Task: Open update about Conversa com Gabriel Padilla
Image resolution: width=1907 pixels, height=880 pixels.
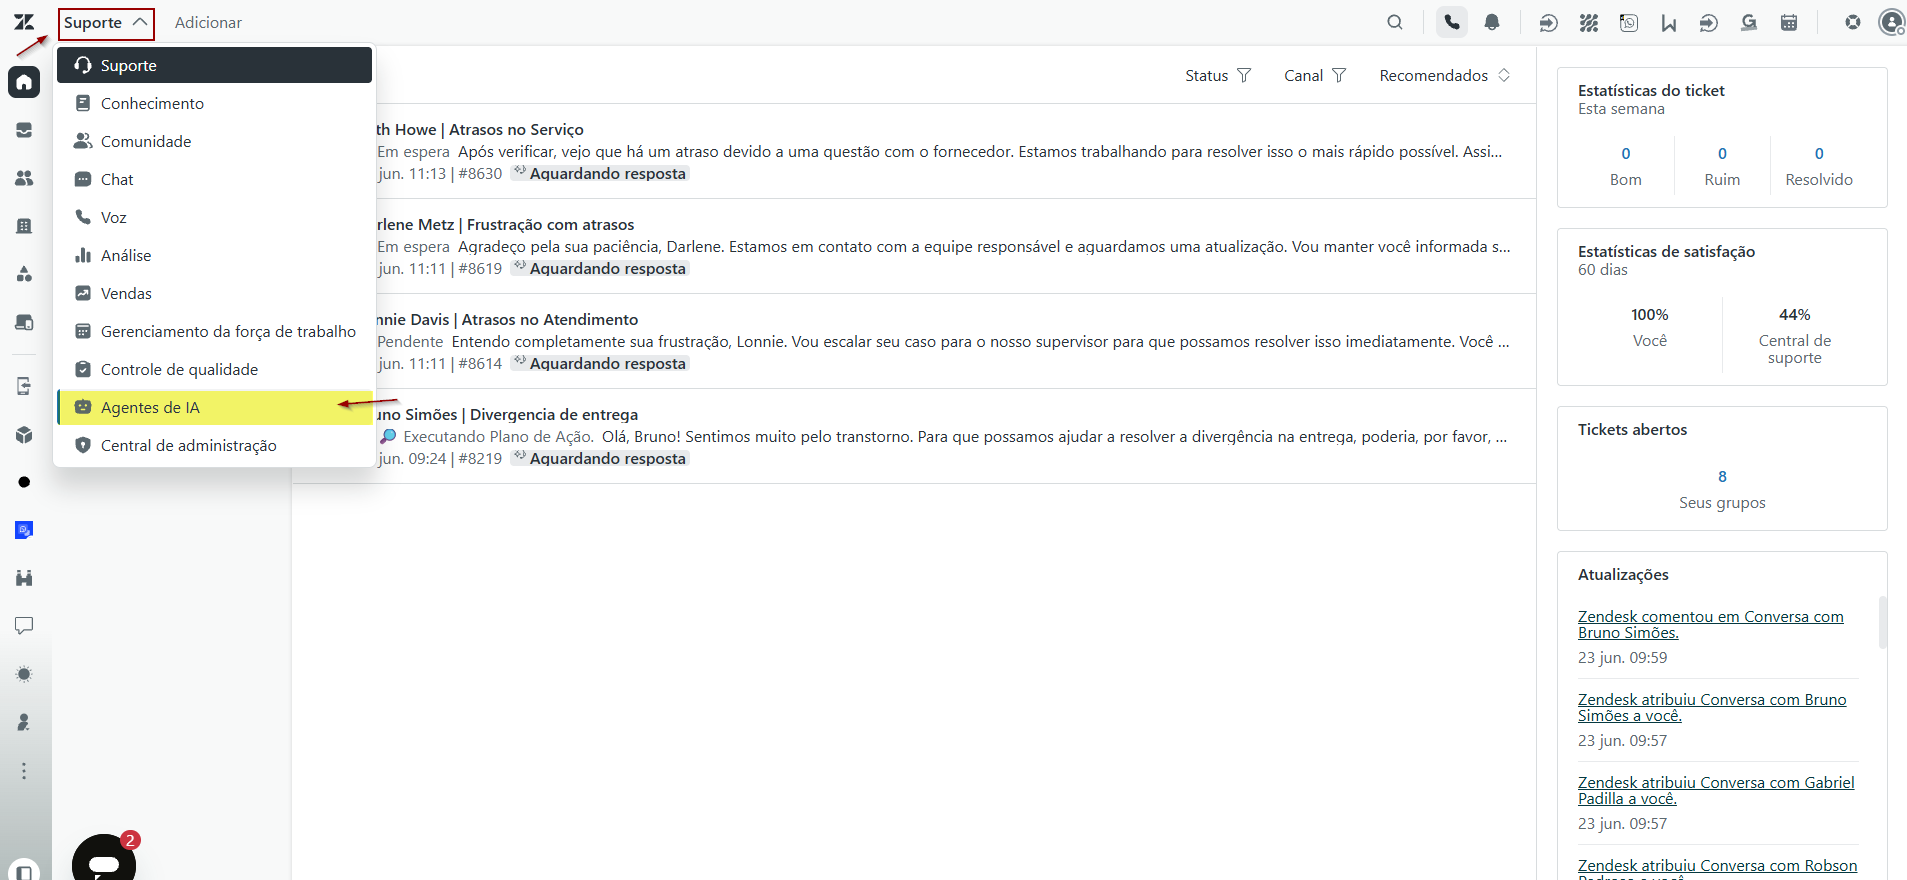Action: pyautogui.click(x=1716, y=791)
